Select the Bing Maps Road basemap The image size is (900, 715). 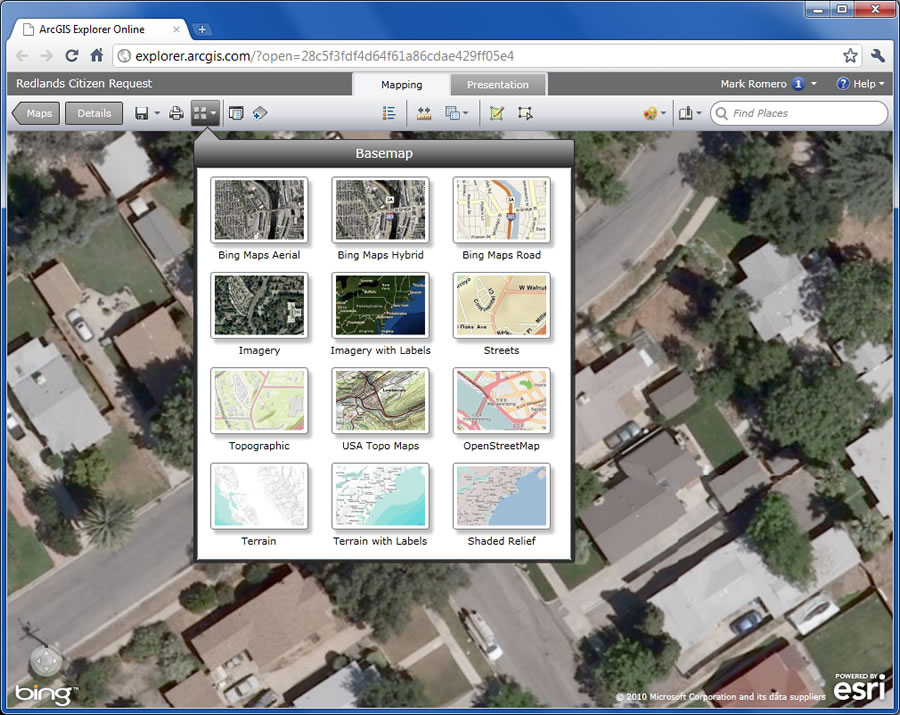pyautogui.click(x=501, y=210)
